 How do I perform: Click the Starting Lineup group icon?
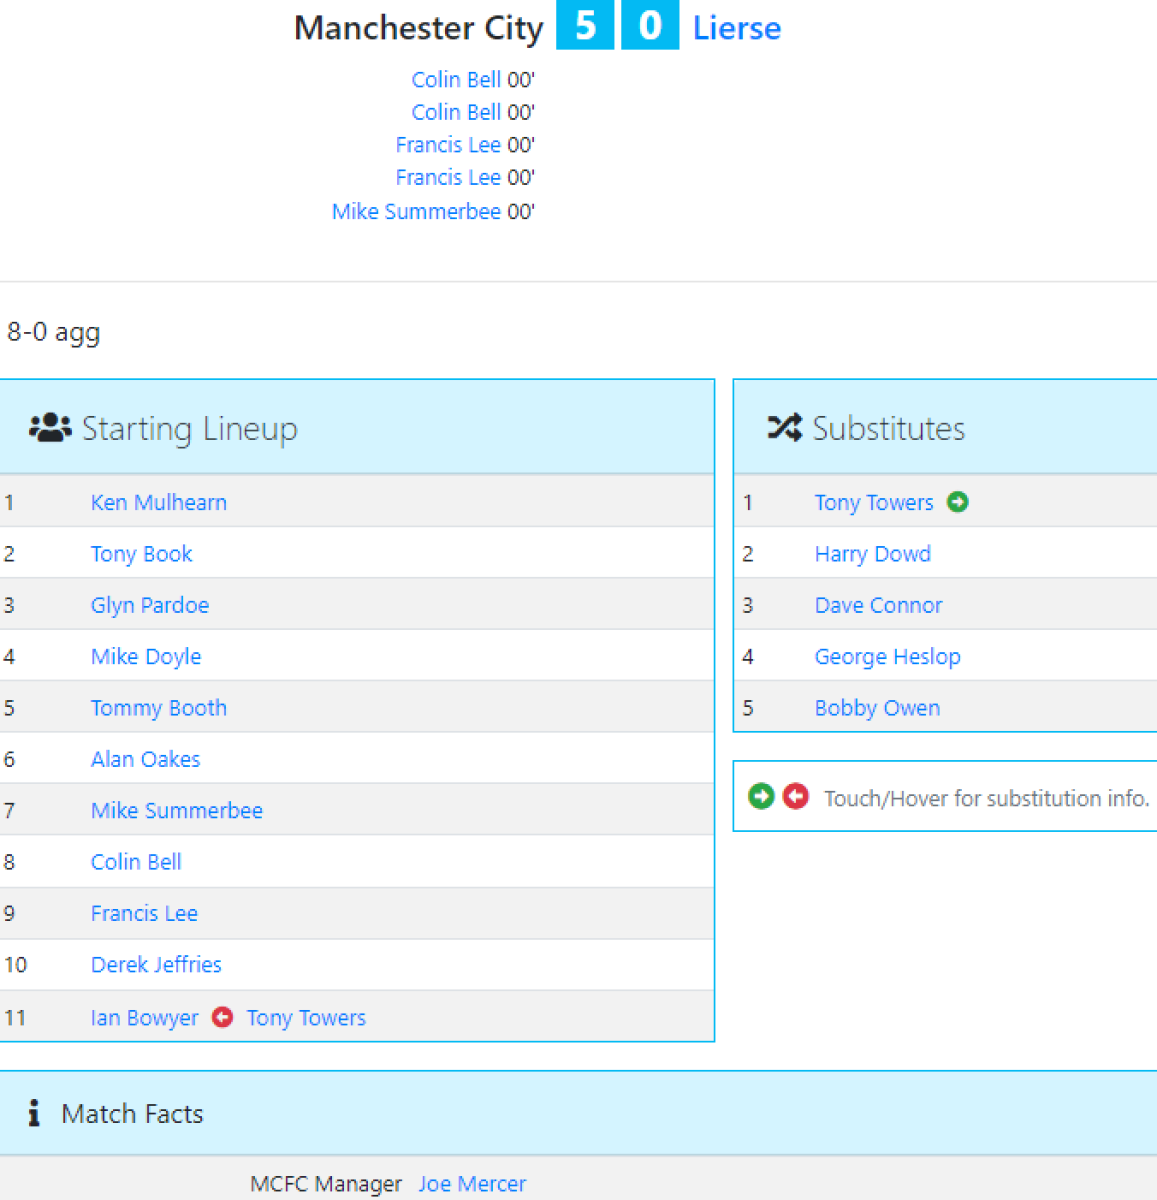[50, 428]
